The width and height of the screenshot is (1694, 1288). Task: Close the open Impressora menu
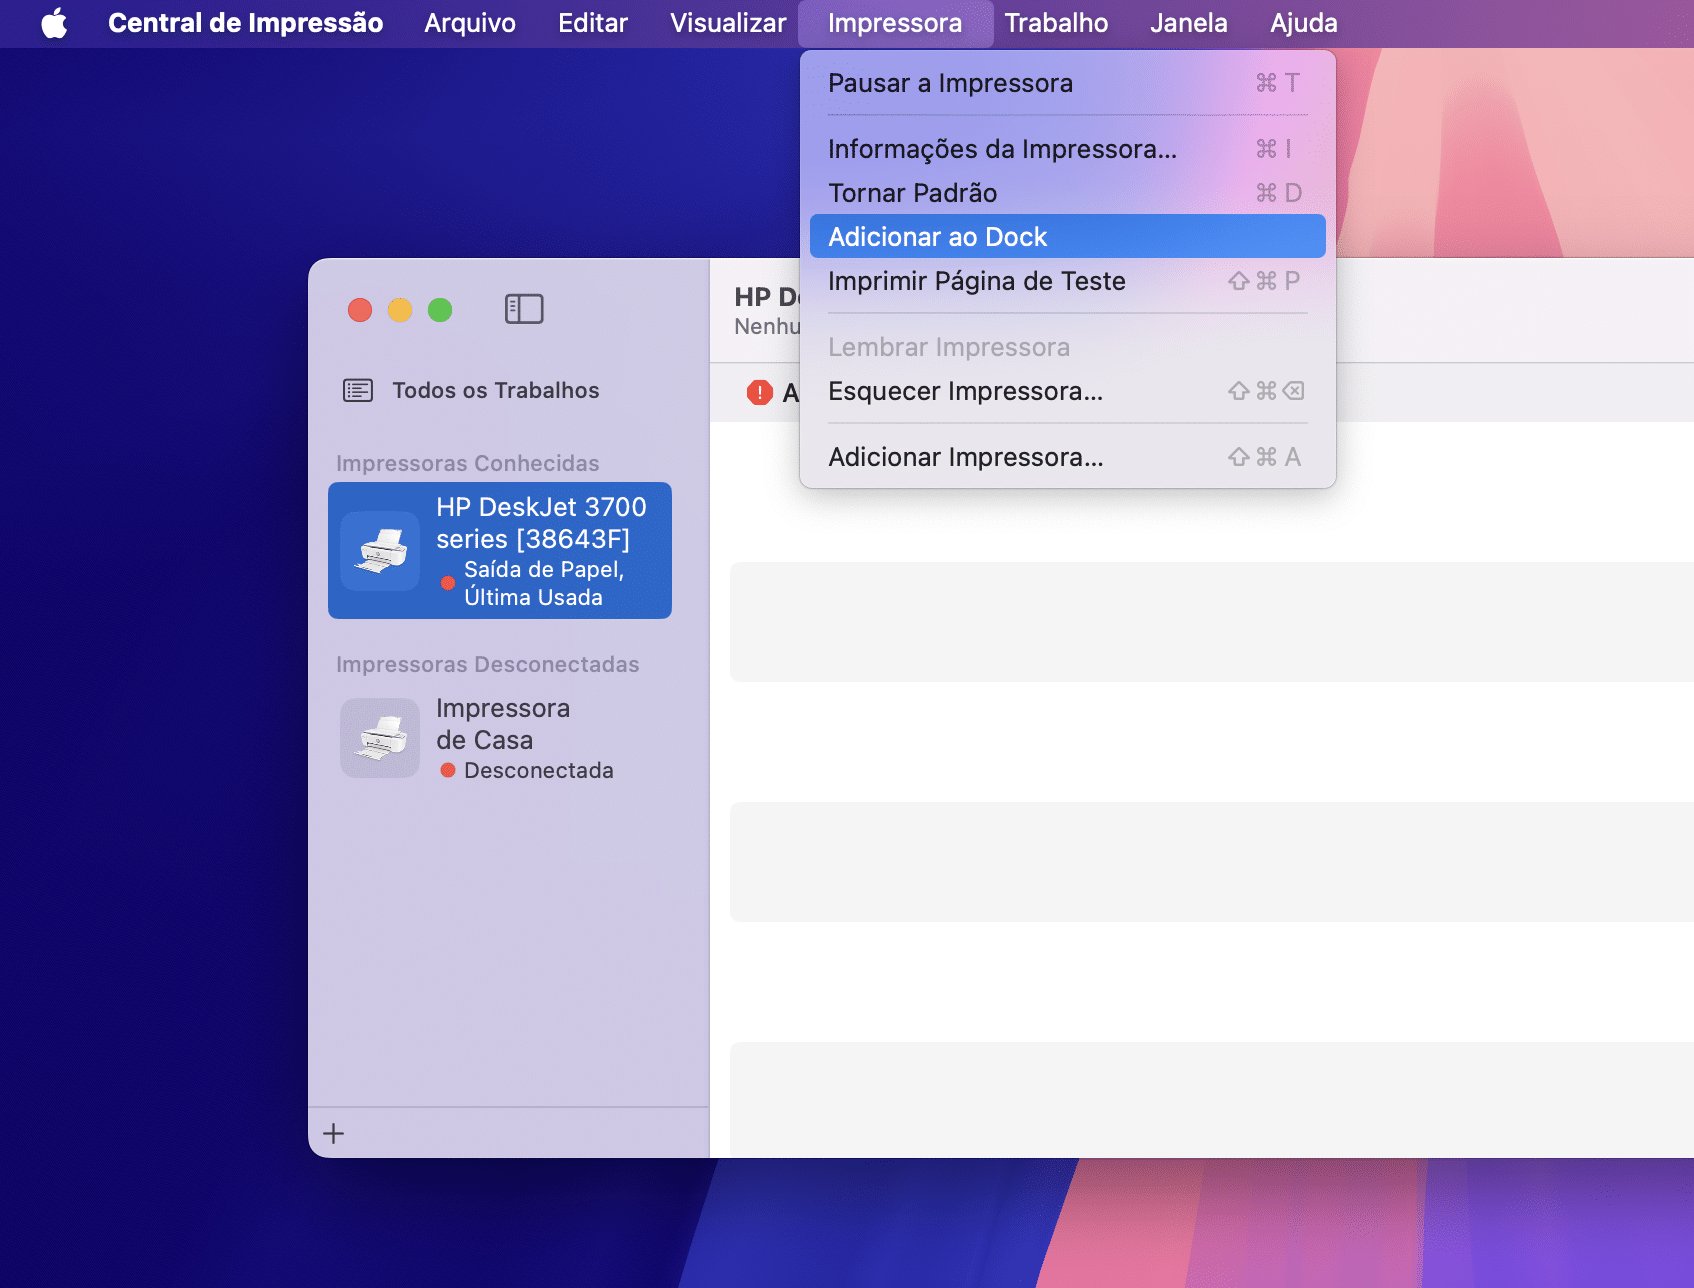tap(895, 23)
